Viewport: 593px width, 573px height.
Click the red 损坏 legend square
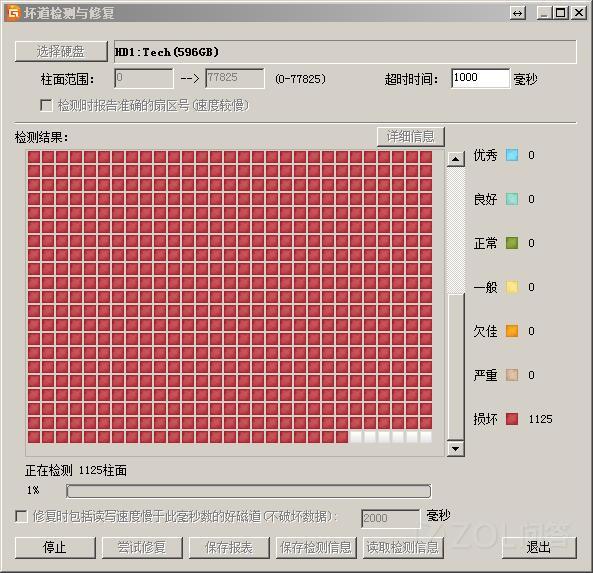tap(512, 419)
